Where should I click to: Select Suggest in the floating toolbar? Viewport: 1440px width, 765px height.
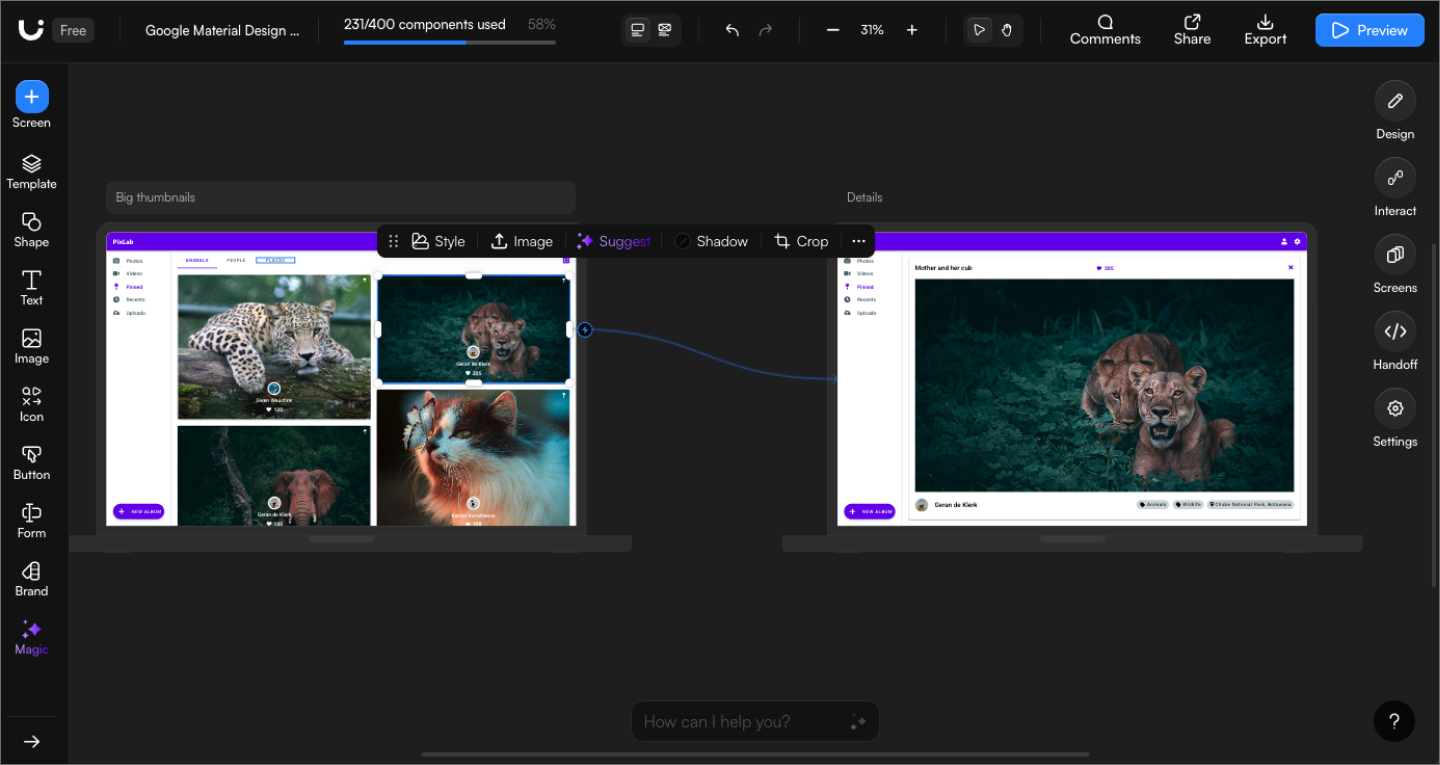[613, 240]
